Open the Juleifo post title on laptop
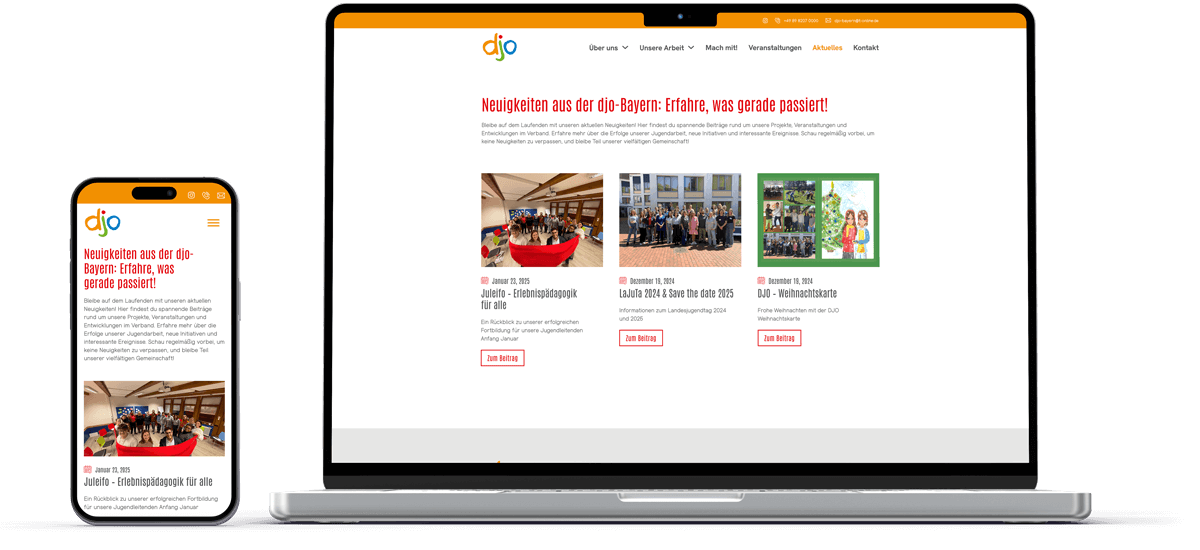 point(529,299)
